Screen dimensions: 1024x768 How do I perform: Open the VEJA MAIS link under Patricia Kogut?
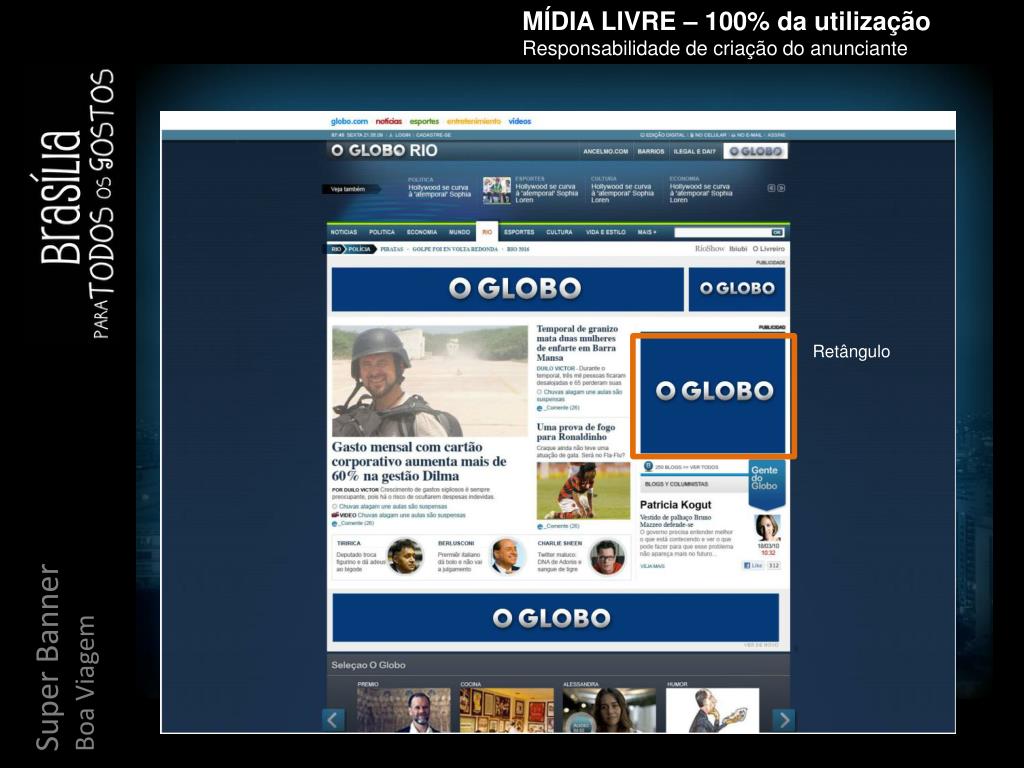(x=652, y=566)
